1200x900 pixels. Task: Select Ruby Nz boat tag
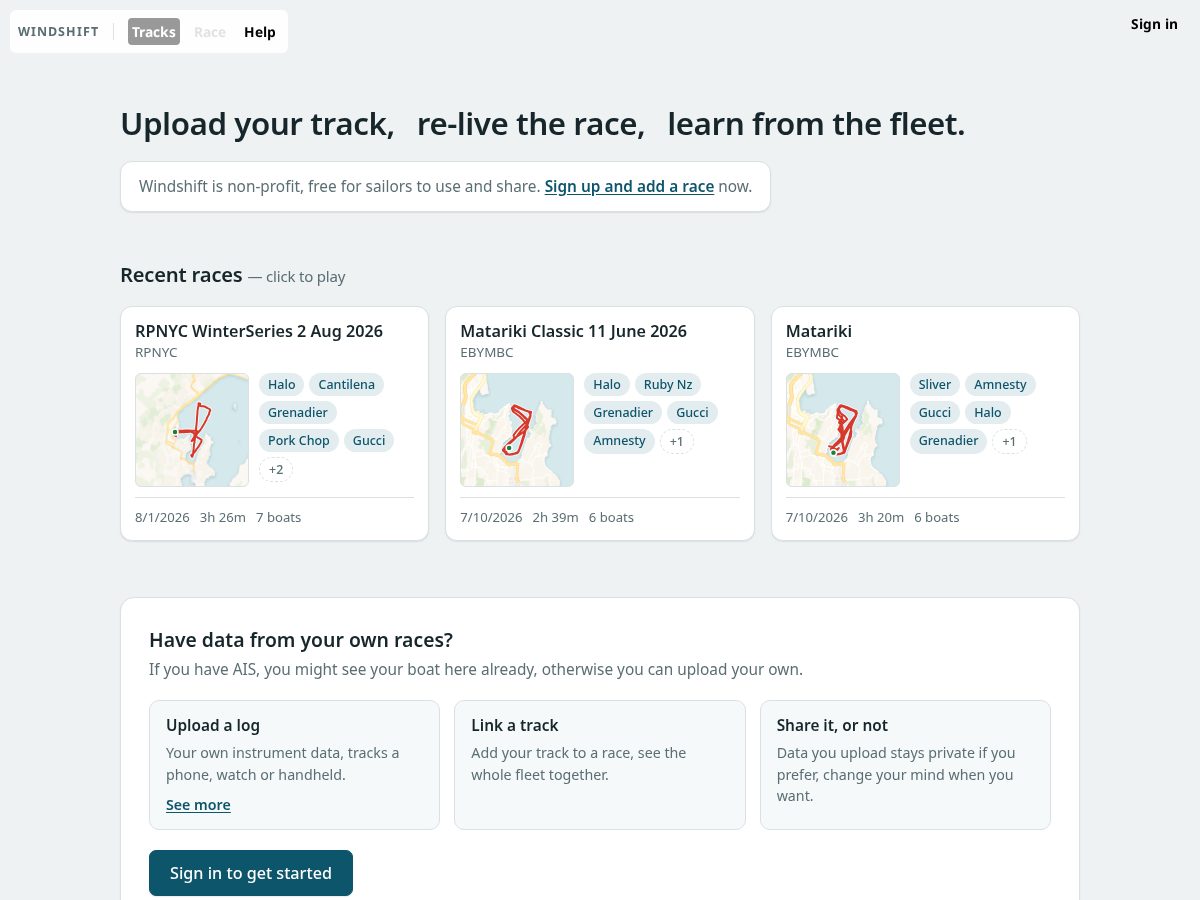(x=668, y=385)
